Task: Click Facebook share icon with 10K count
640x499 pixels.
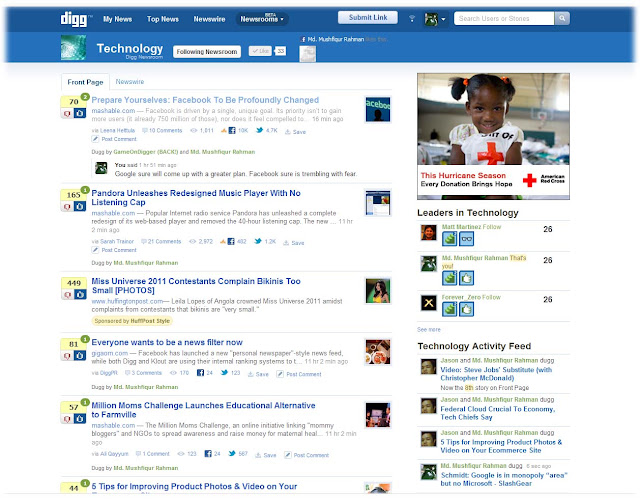Action: coord(232,131)
